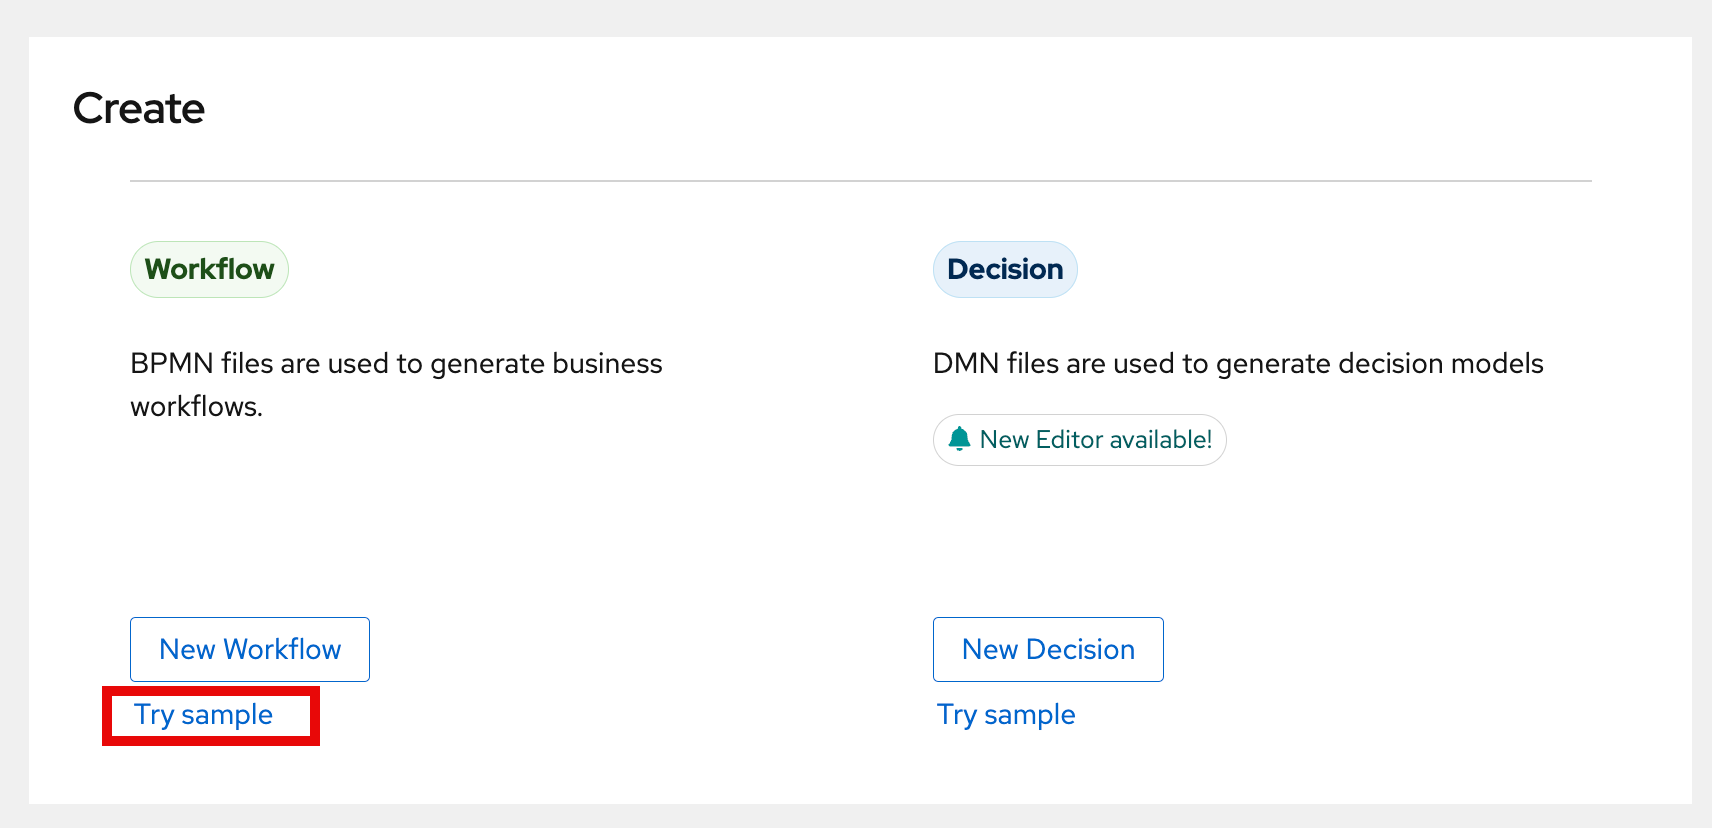This screenshot has height=828, width=1712.
Task: Click the text 'BPMN files are used to generate business workflows.'
Action: (x=396, y=385)
